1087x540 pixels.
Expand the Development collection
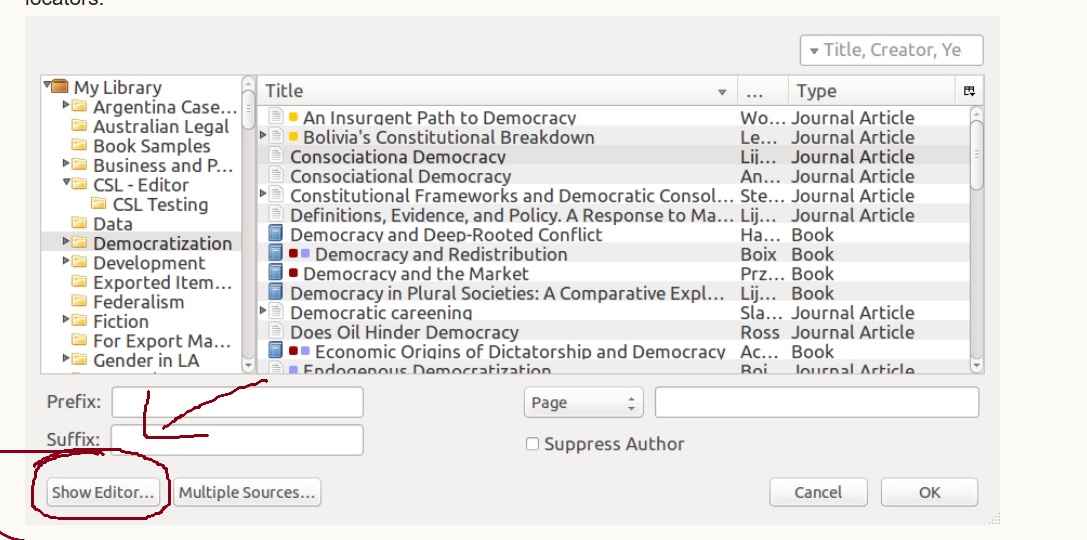(x=66, y=261)
